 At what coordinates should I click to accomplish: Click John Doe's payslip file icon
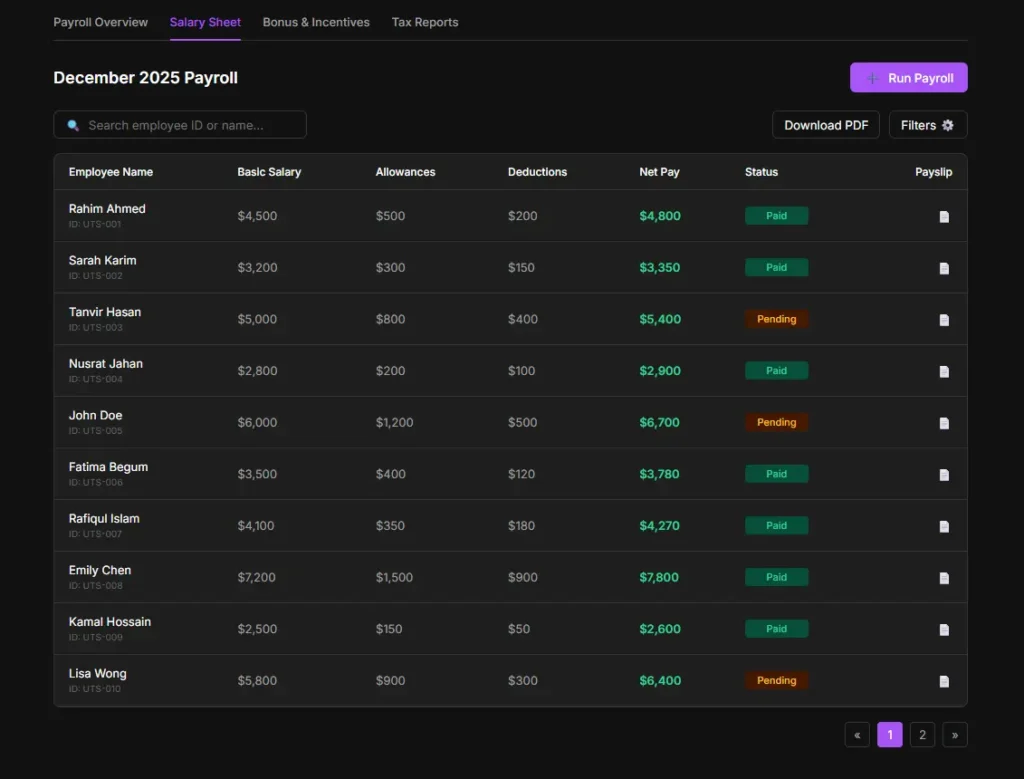click(944, 423)
